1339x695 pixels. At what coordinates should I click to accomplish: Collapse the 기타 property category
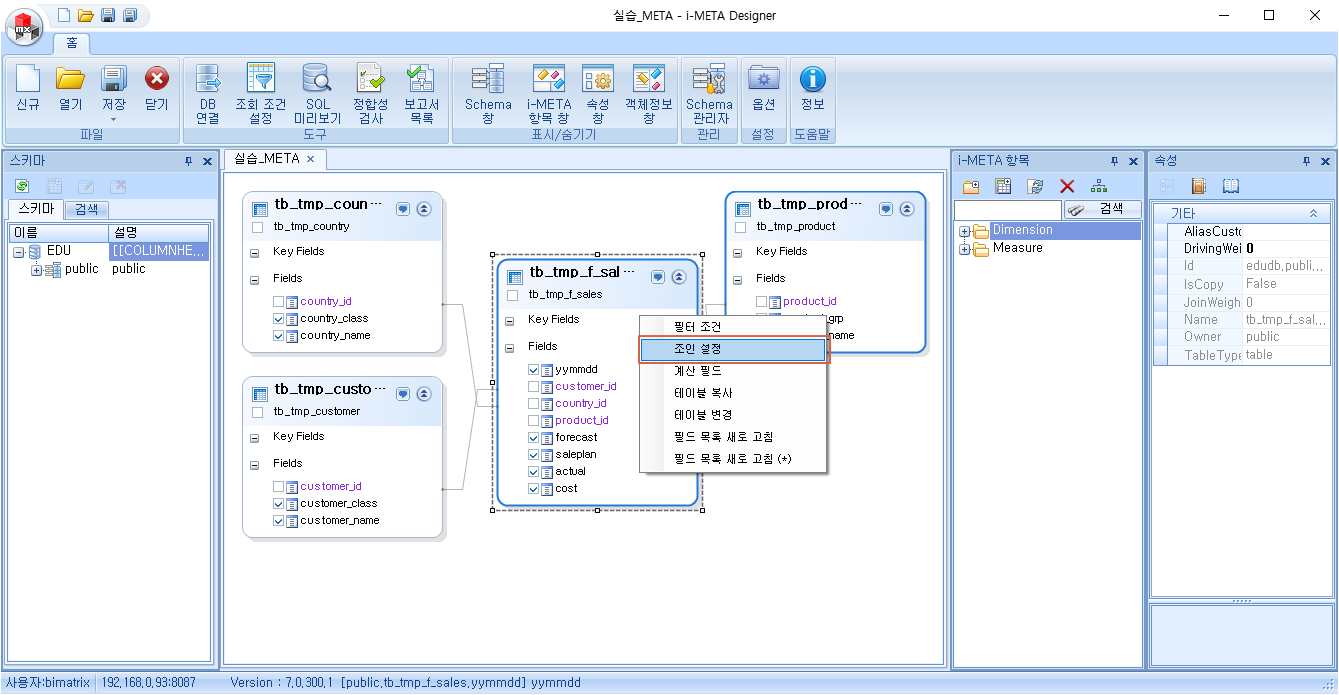[x=1313, y=213]
